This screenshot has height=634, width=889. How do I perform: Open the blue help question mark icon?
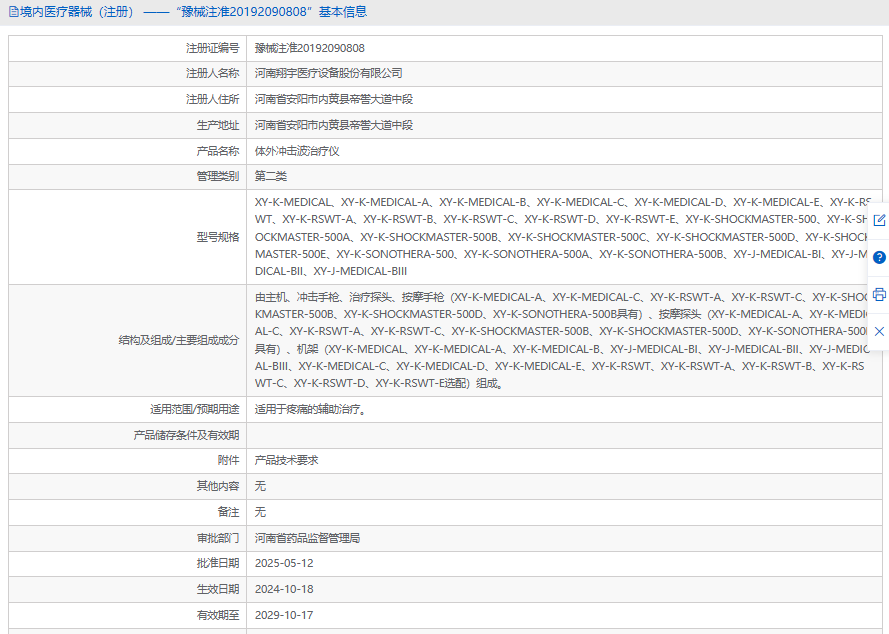click(879, 257)
